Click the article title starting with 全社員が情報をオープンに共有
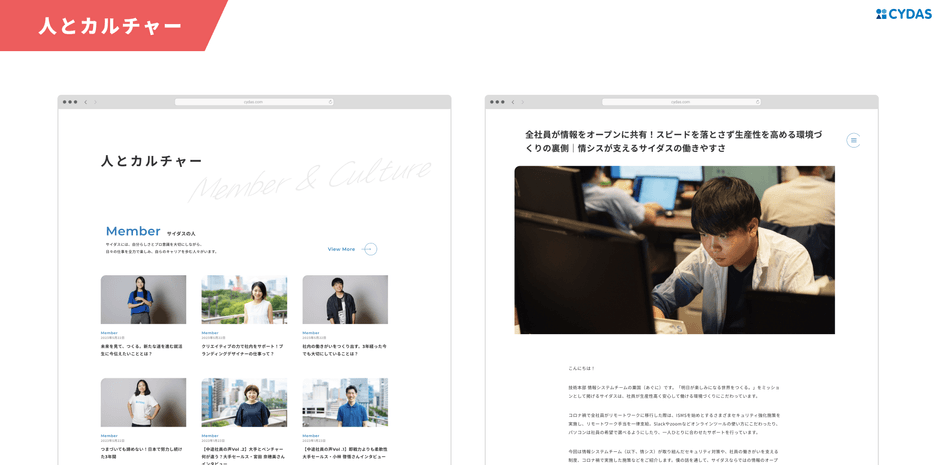Image resolution: width=940 pixels, height=465 pixels. [x=674, y=141]
